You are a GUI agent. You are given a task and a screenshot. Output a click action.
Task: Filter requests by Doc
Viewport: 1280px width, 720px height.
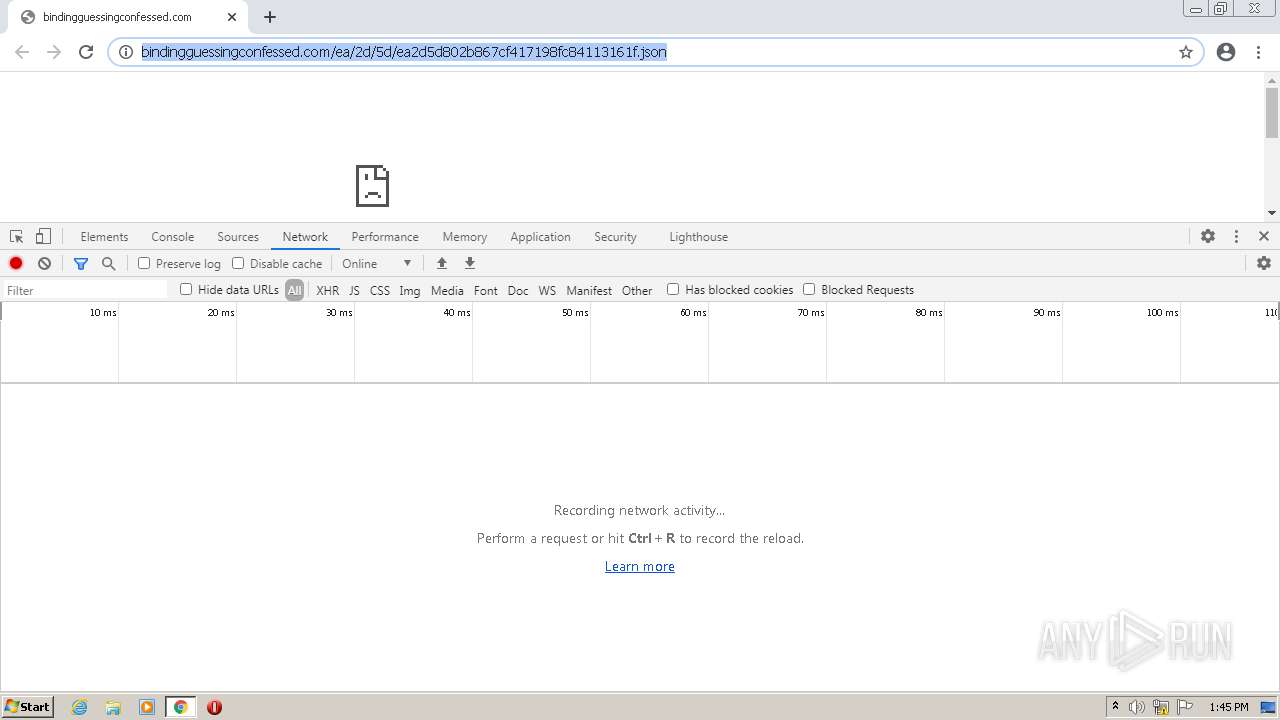pos(518,290)
